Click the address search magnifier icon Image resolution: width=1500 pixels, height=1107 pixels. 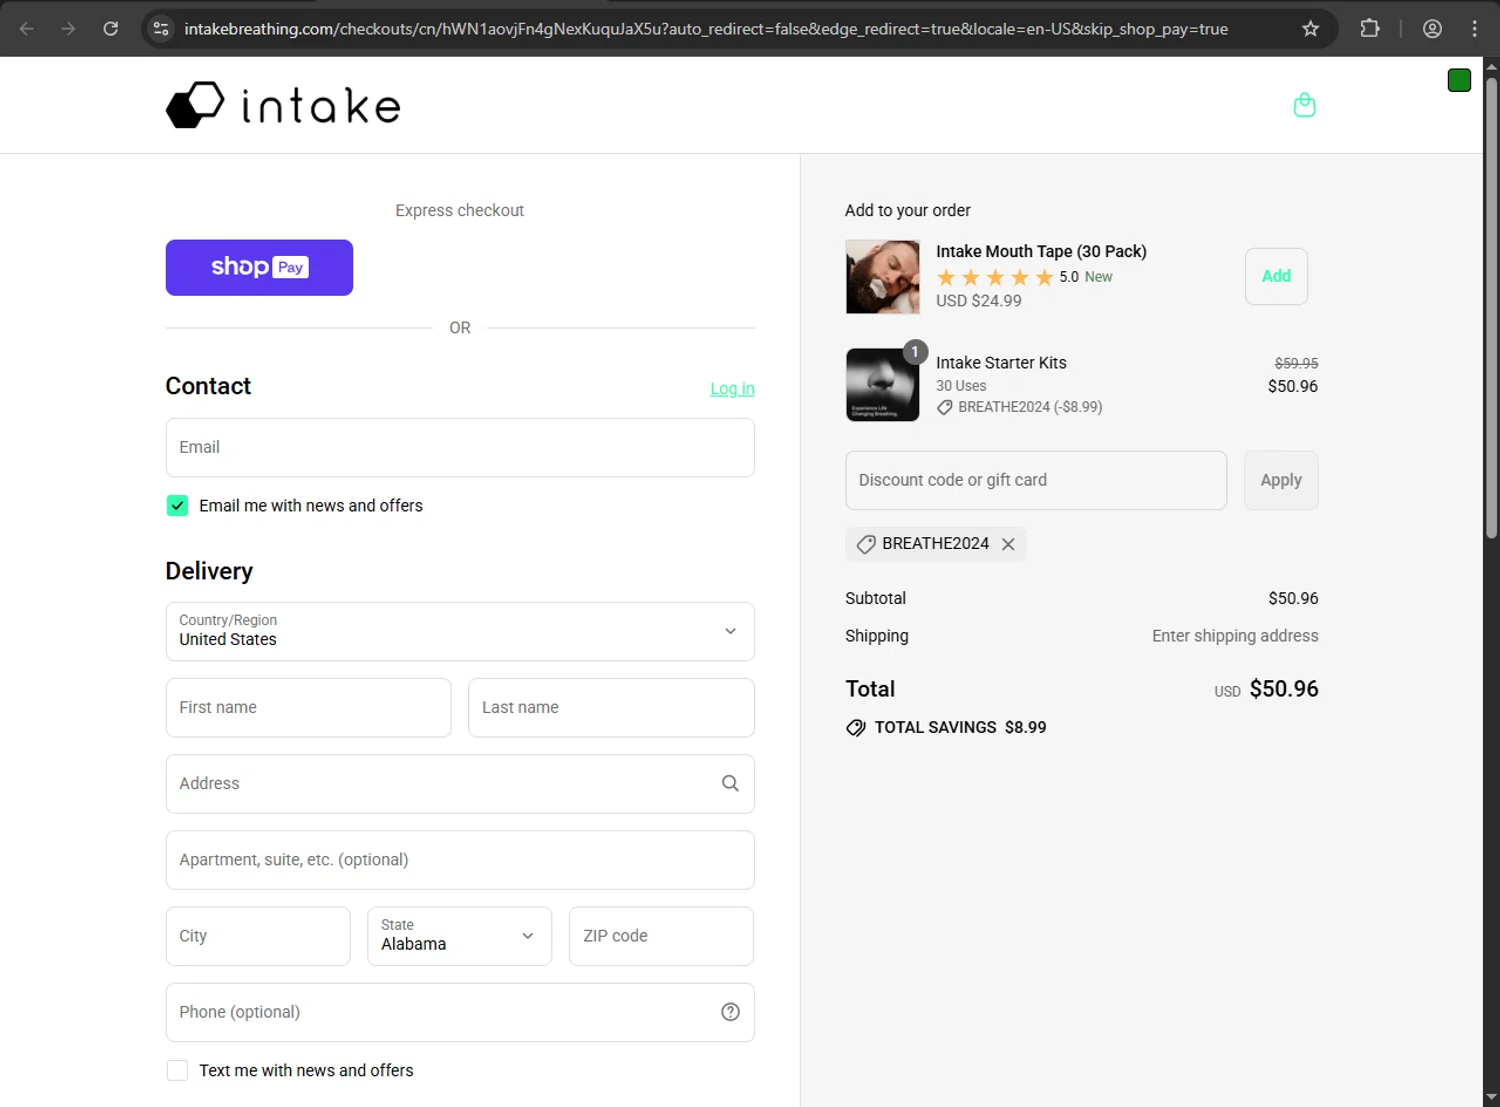tap(730, 784)
